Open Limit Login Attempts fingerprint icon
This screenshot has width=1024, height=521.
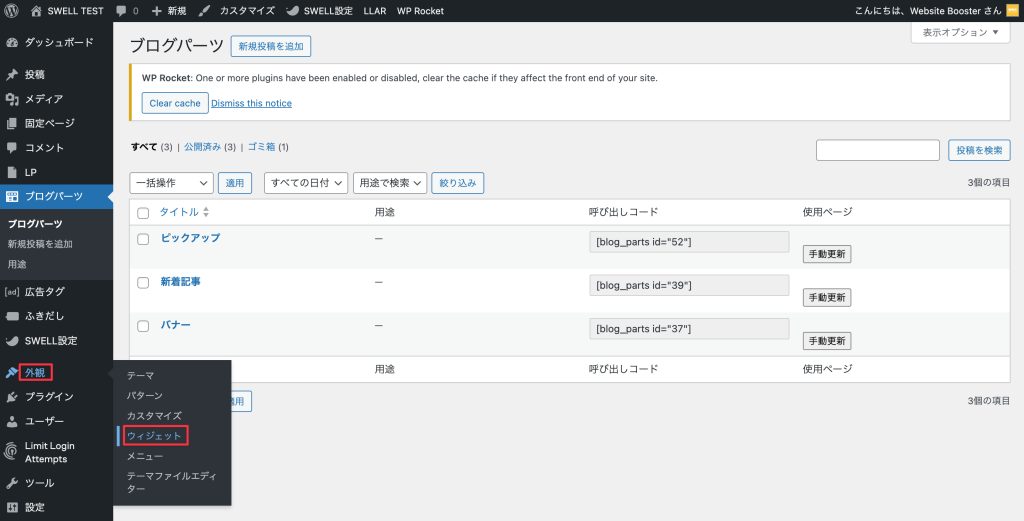(x=12, y=452)
